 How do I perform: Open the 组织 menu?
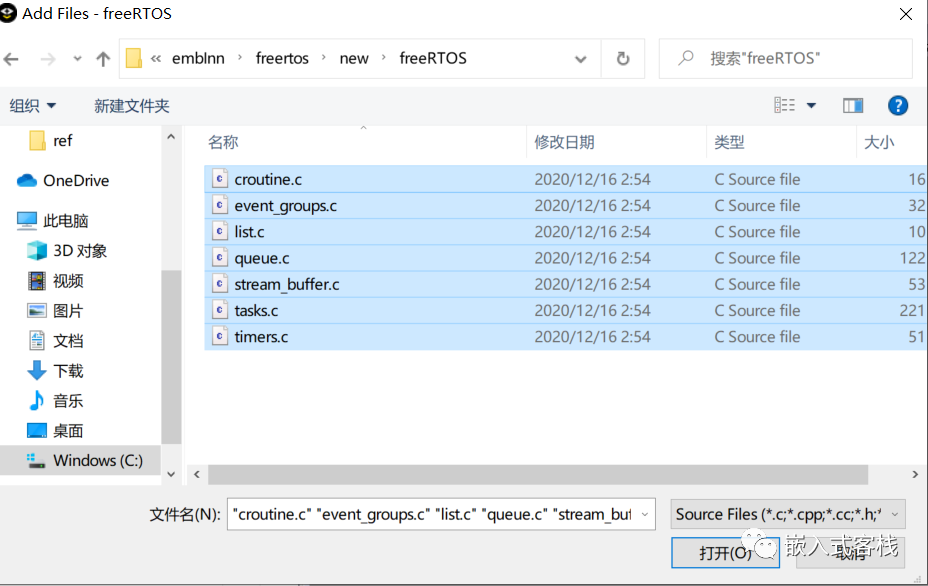click(33, 106)
